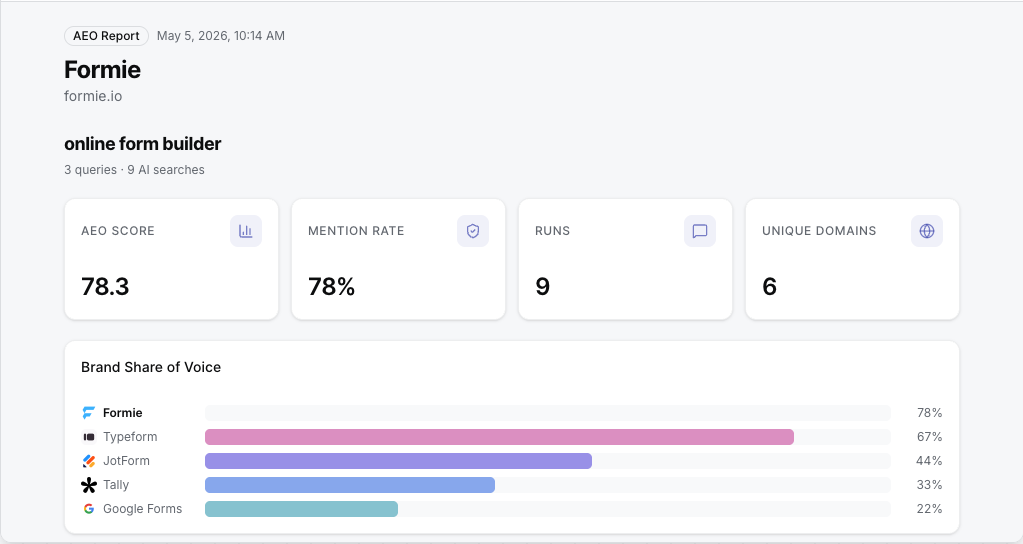Click the runs value 9
Image resolution: width=1023 pixels, height=544 pixels.
coord(543,286)
